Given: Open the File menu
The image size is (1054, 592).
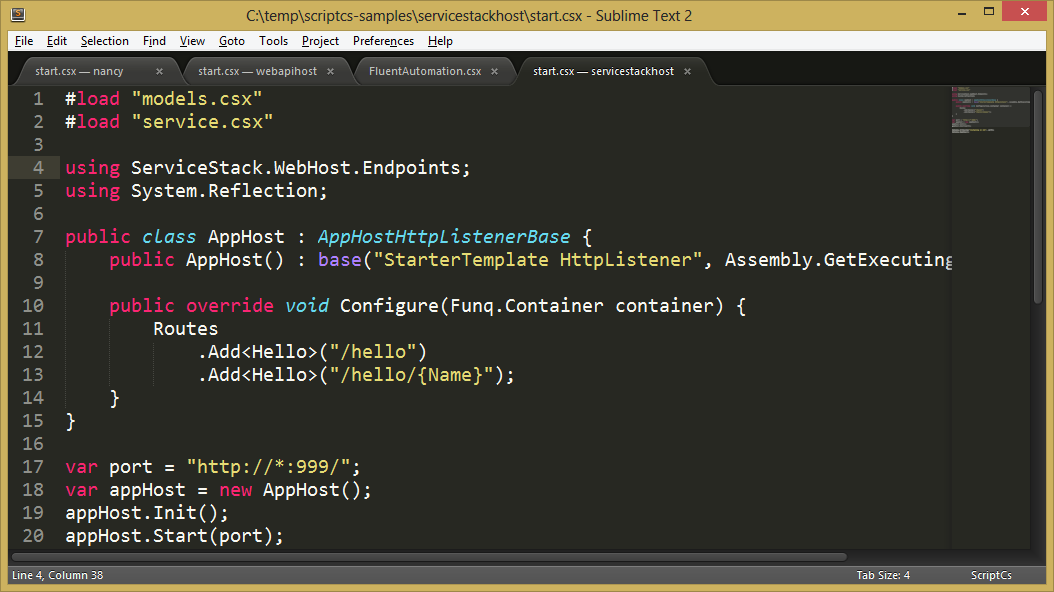Looking at the screenshot, I should click(24, 41).
